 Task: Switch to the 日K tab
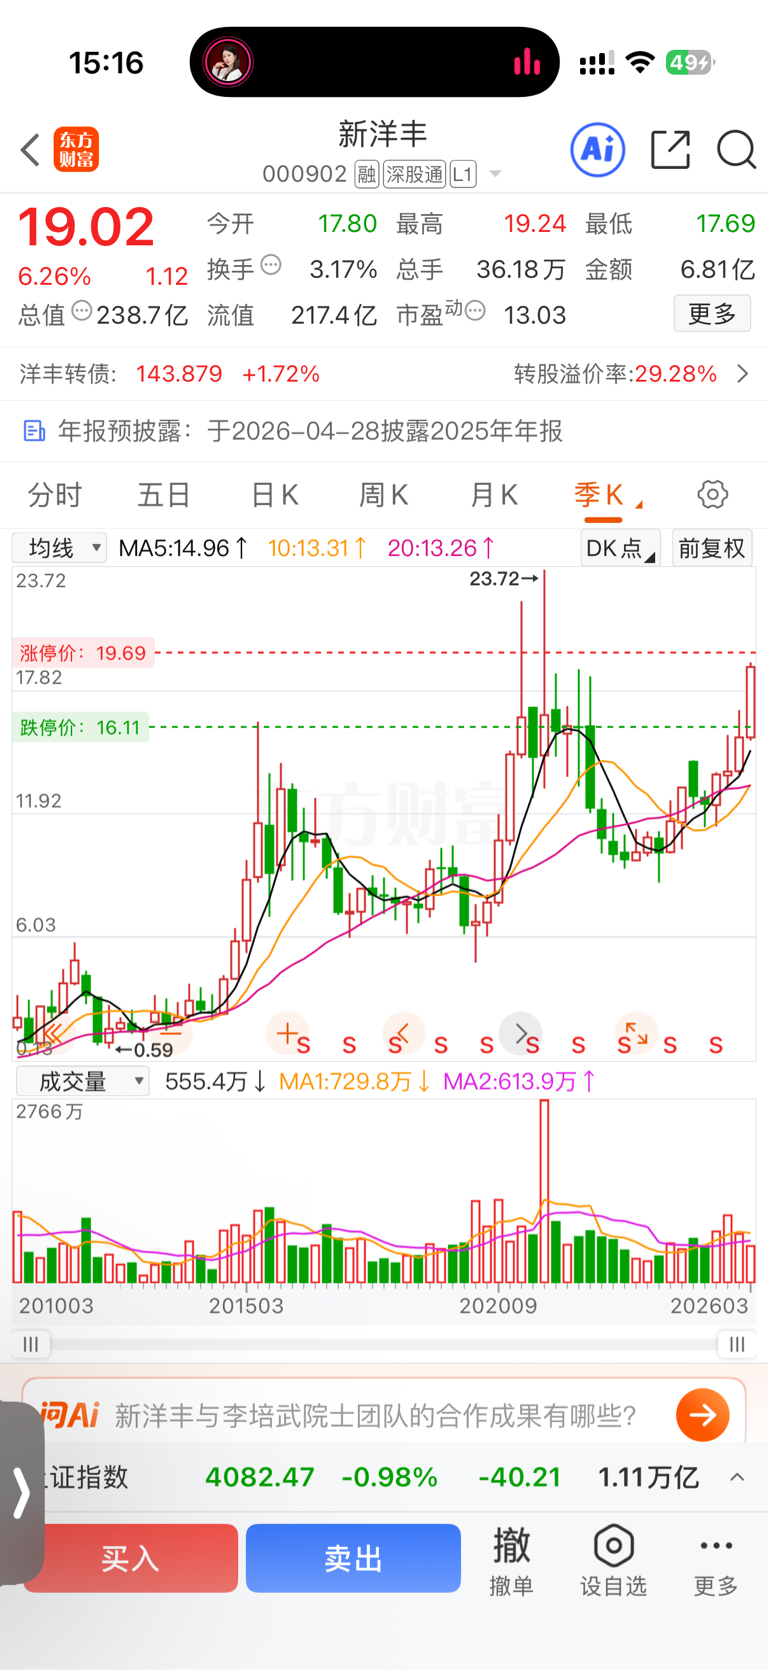274,495
